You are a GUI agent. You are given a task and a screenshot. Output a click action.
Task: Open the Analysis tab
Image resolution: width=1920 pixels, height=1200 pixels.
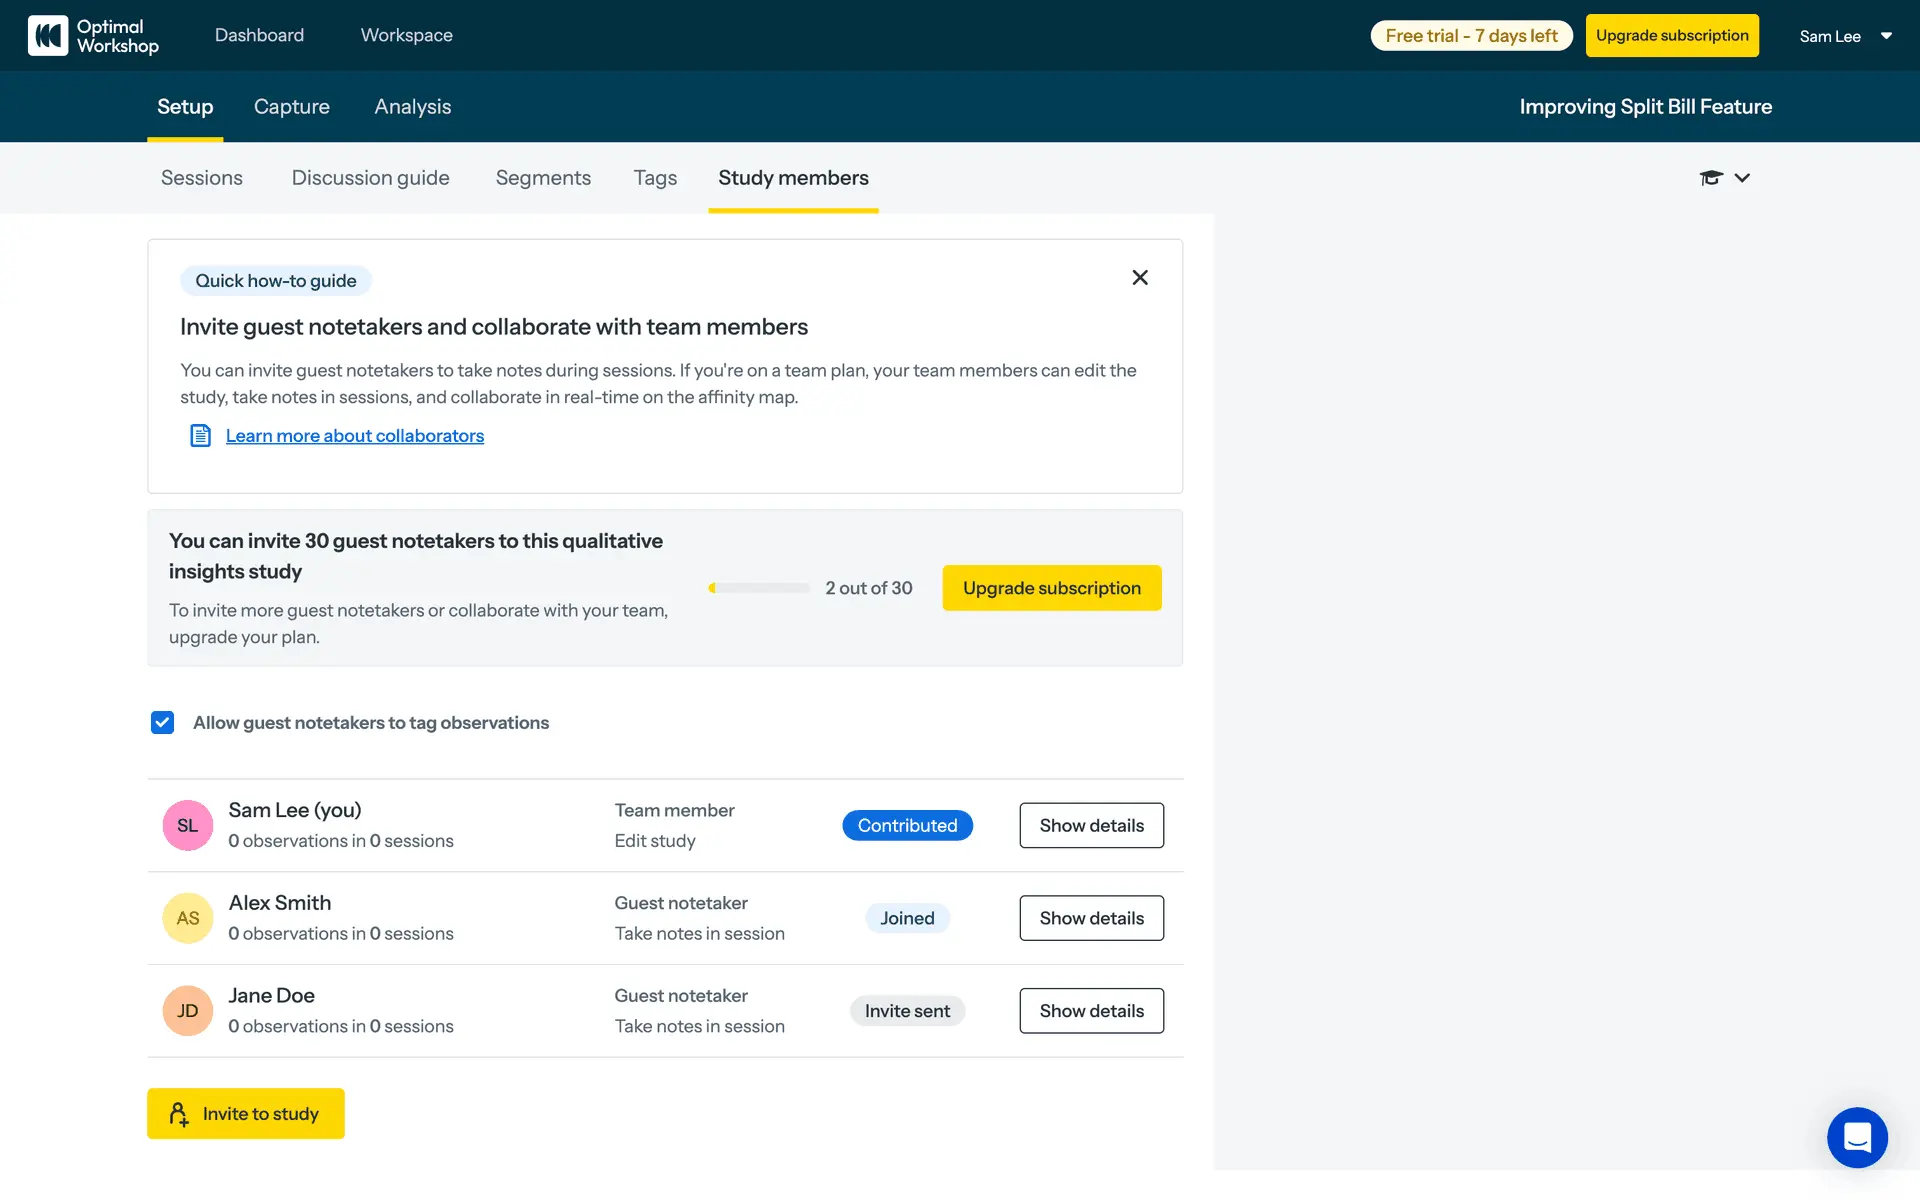point(412,107)
